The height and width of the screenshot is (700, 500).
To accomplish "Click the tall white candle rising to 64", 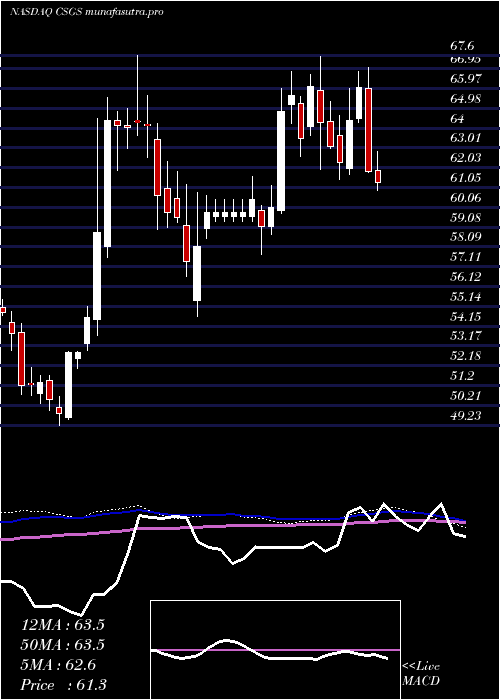I will 108,183.
